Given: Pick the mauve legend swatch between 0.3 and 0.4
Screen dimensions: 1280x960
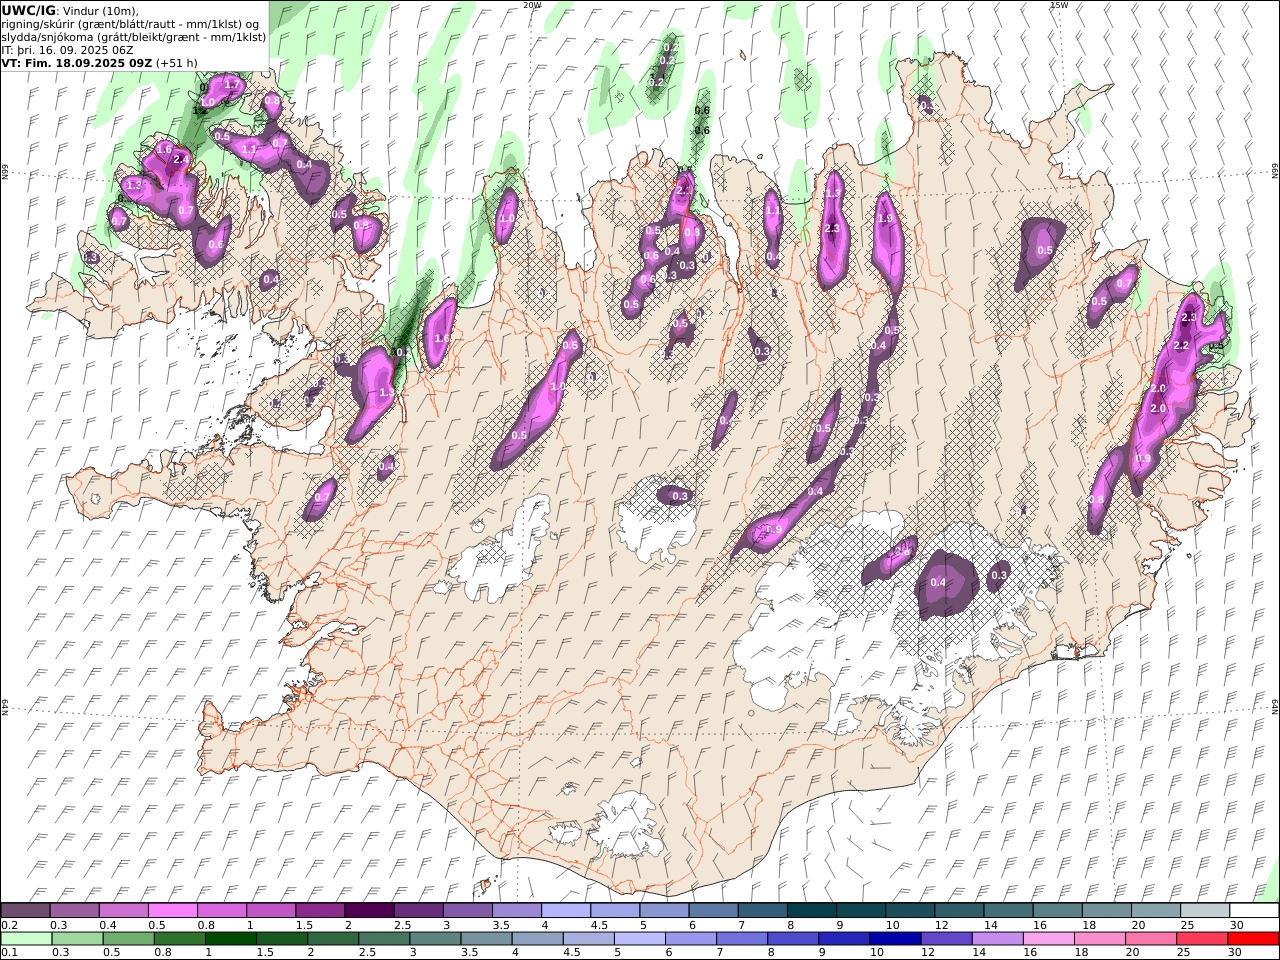Looking at the screenshot, I should coord(74,910).
